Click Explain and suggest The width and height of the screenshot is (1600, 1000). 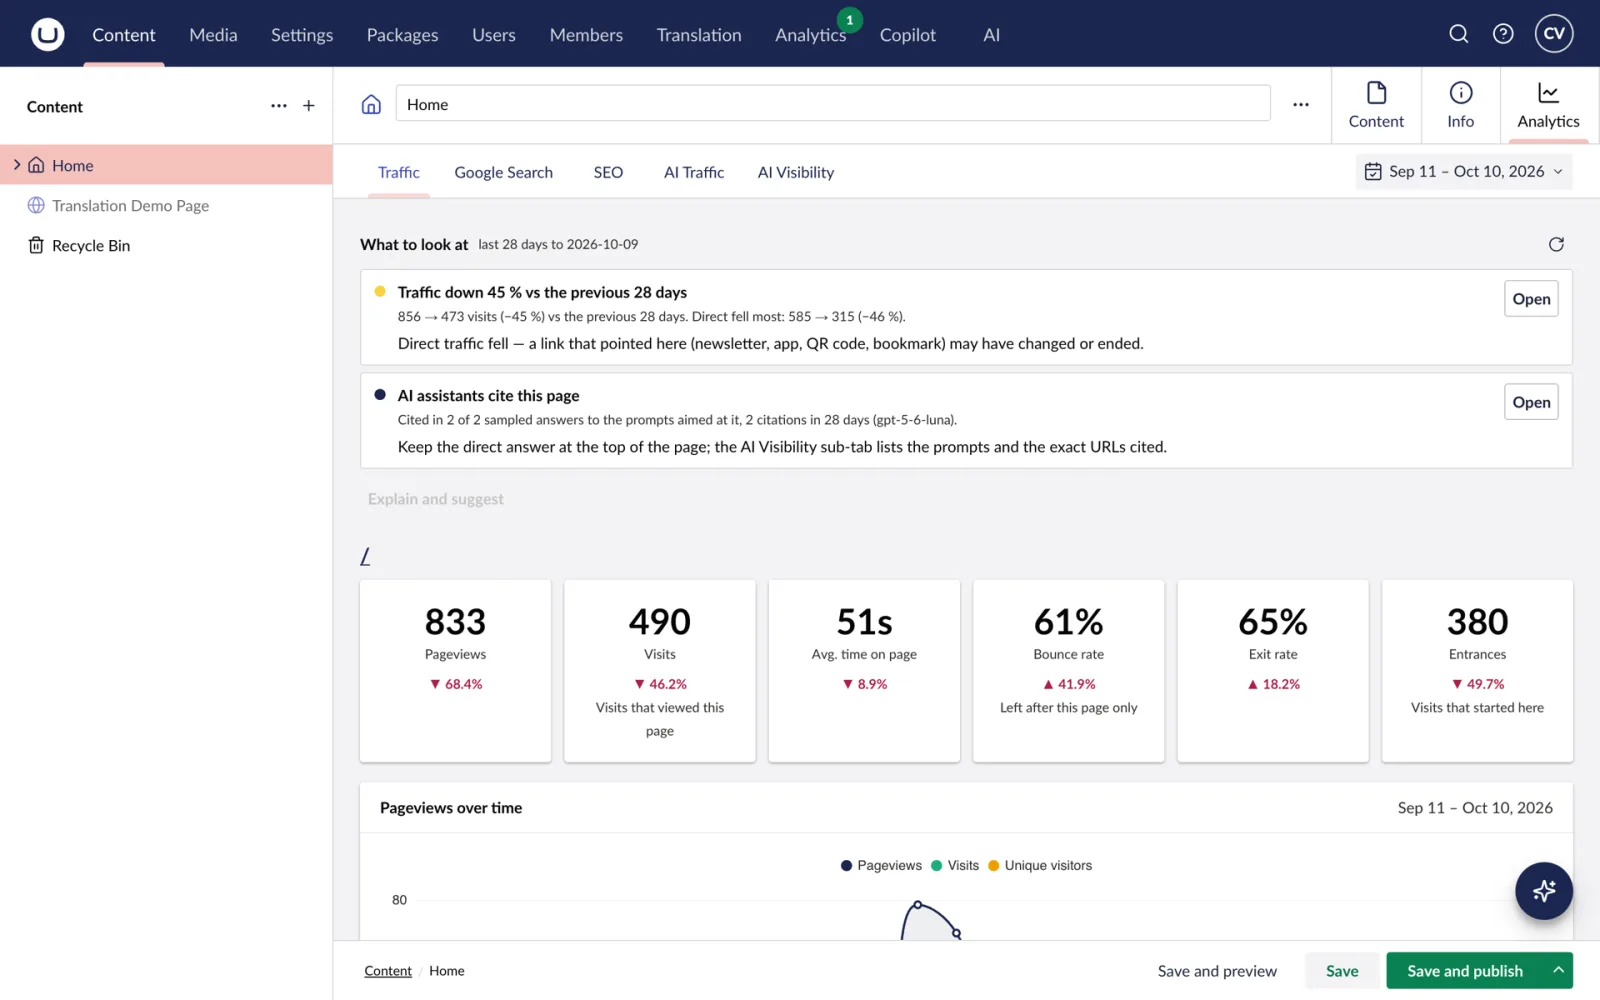pyautogui.click(x=436, y=499)
